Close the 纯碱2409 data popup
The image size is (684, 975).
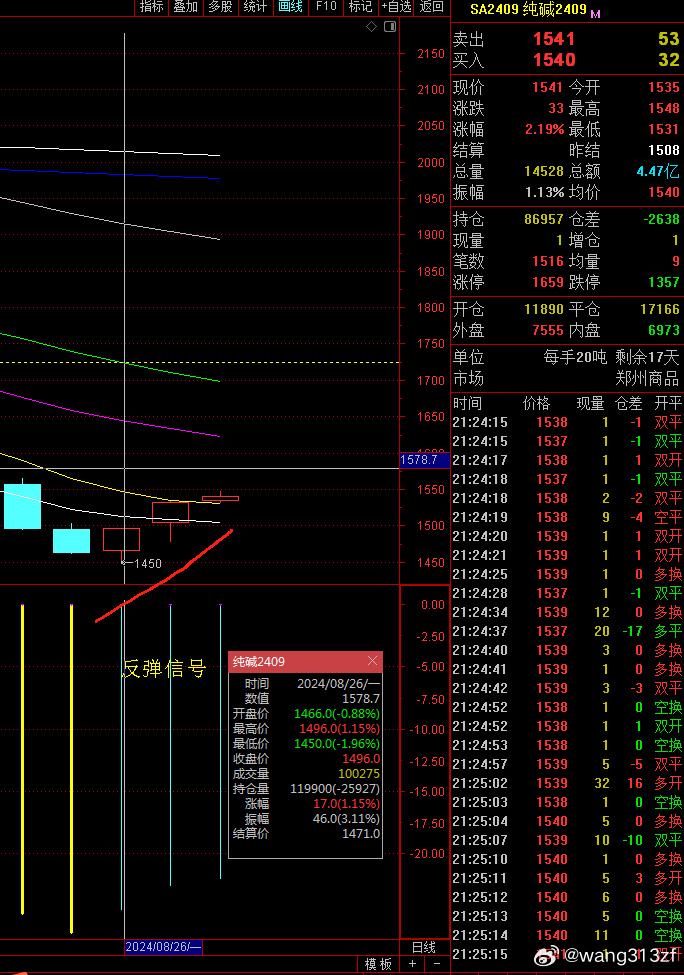click(x=372, y=662)
